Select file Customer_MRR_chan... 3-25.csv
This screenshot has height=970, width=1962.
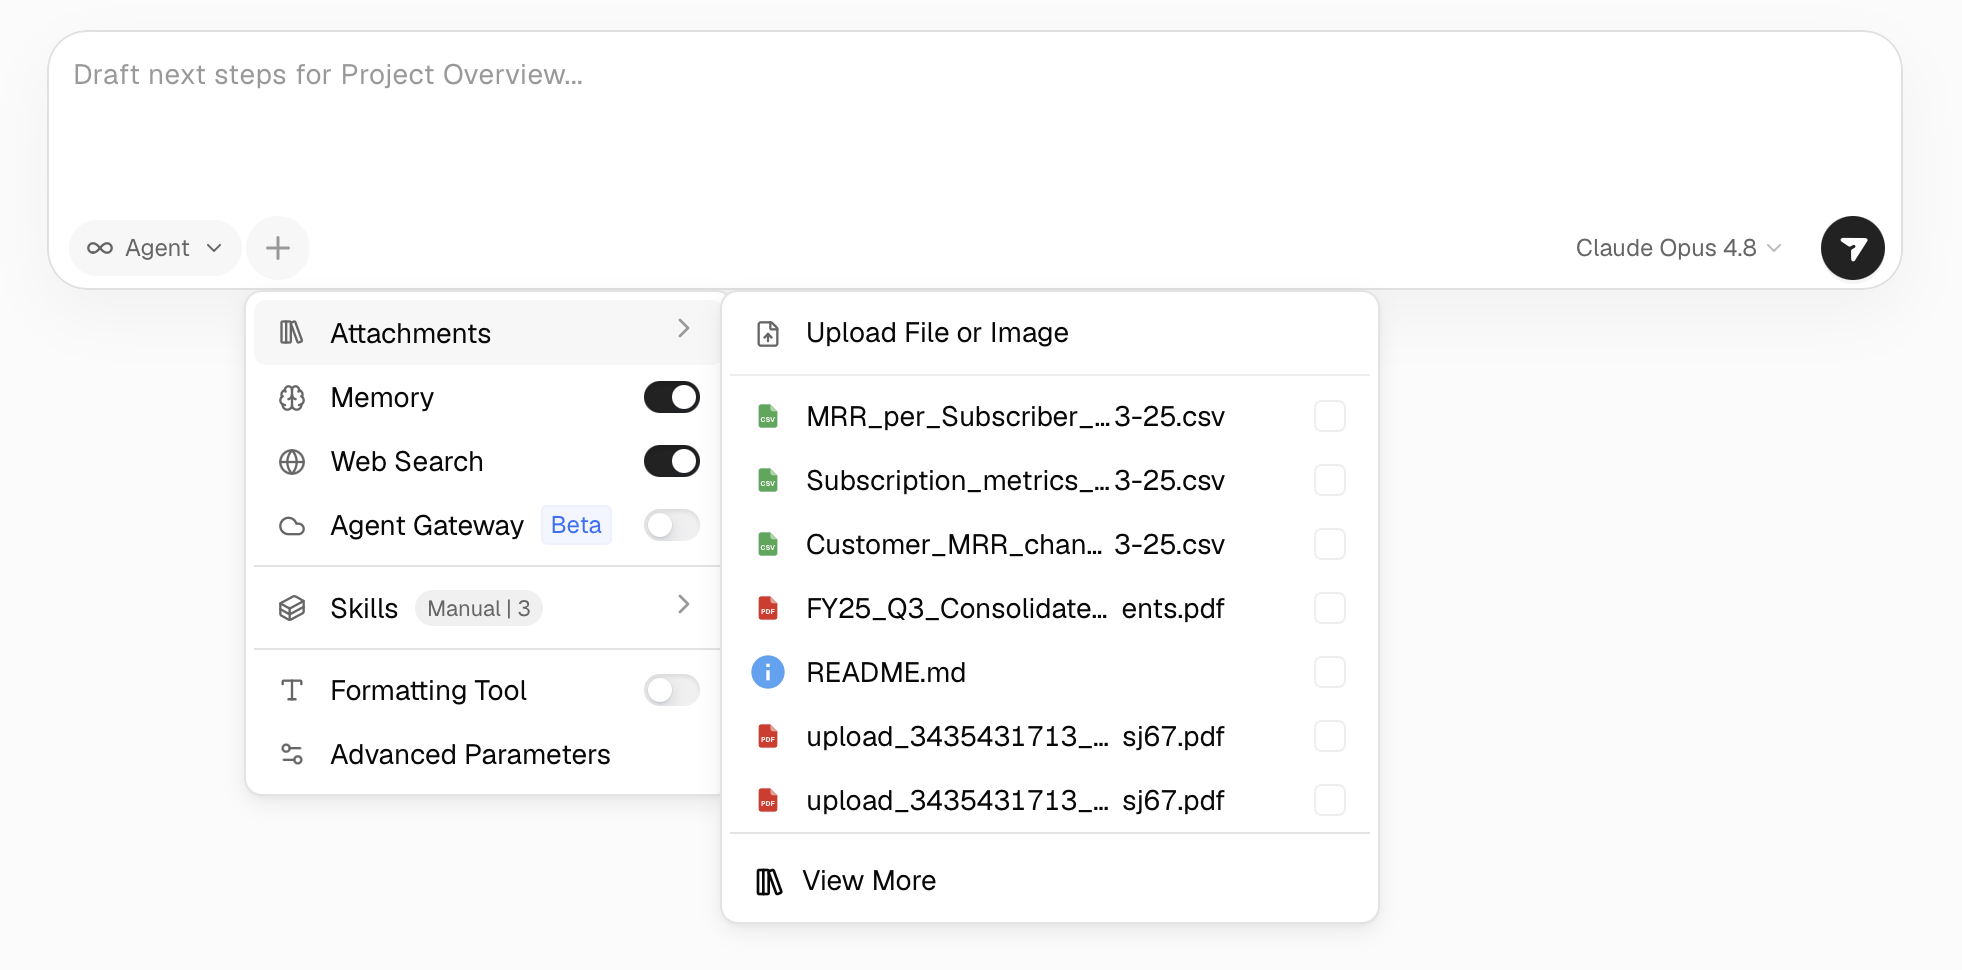tap(1015, 544)
